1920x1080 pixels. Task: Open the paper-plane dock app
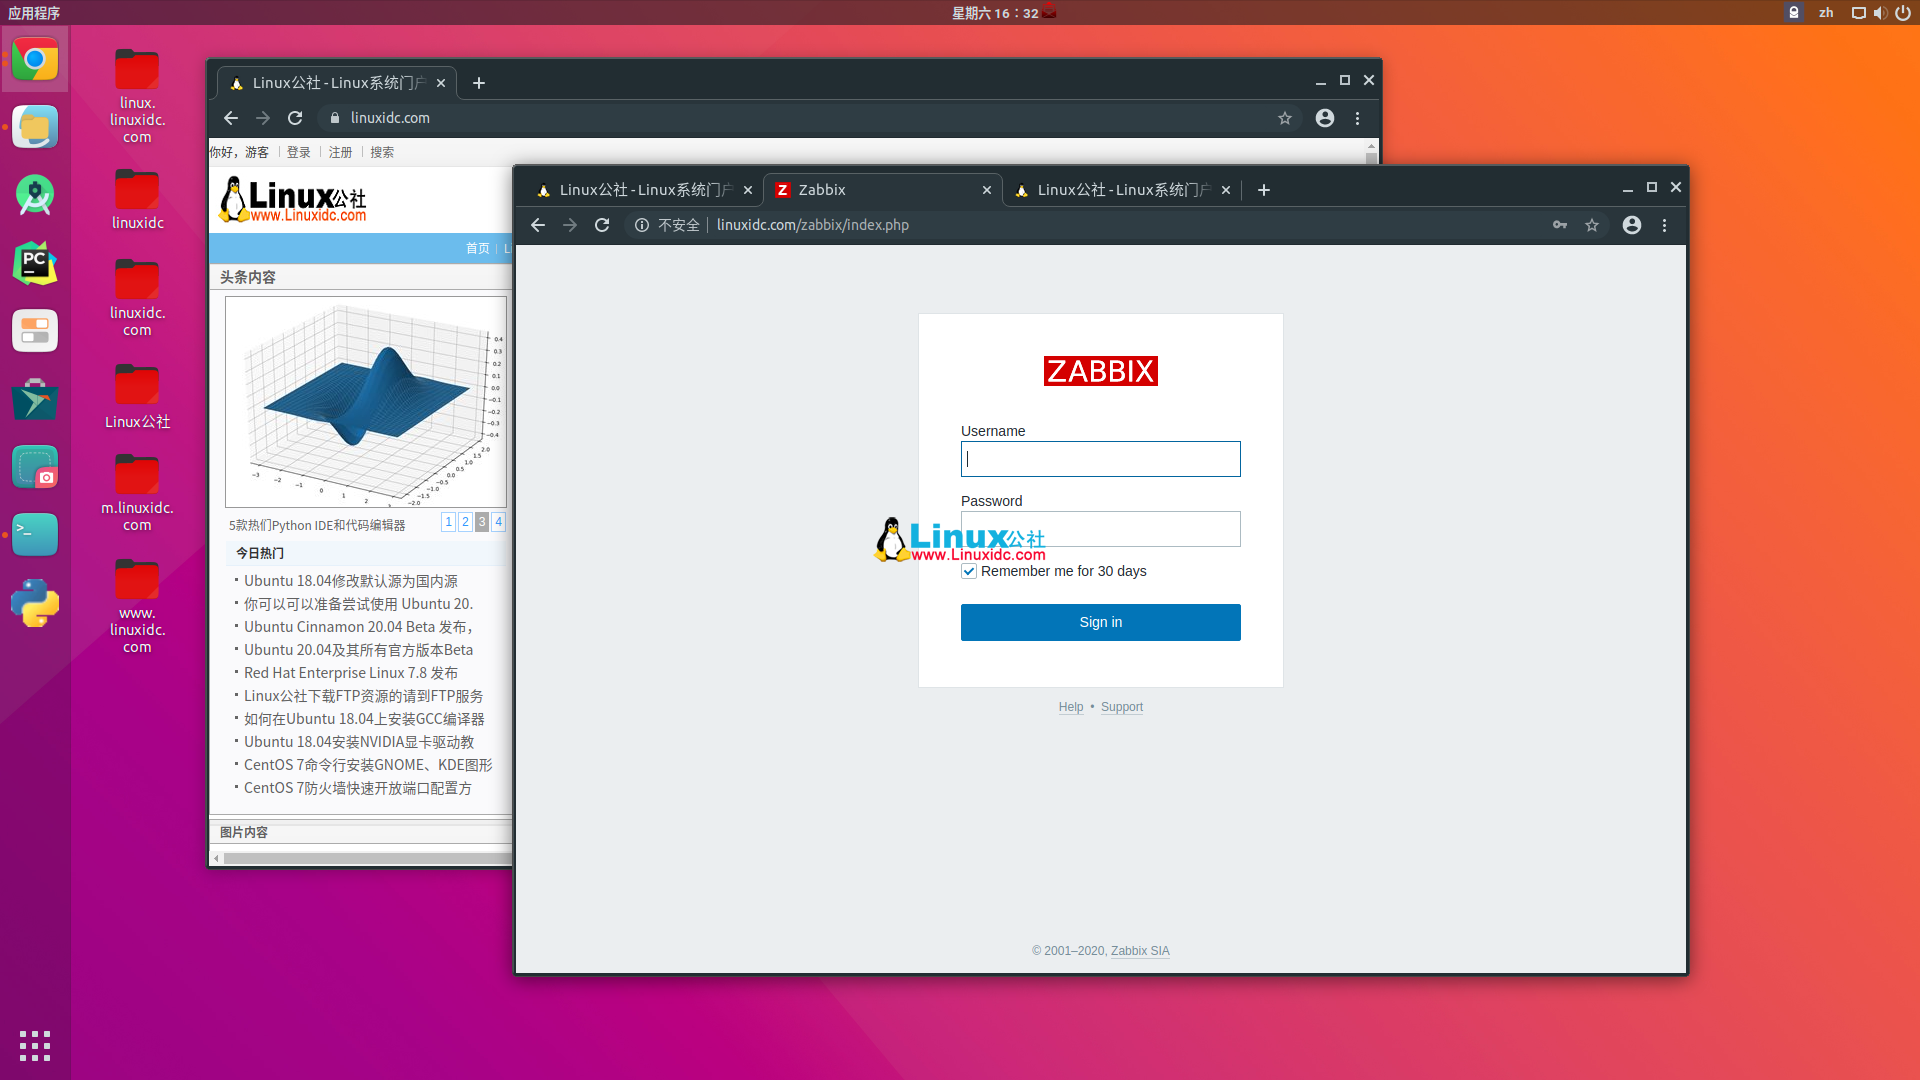coord(35,399)
